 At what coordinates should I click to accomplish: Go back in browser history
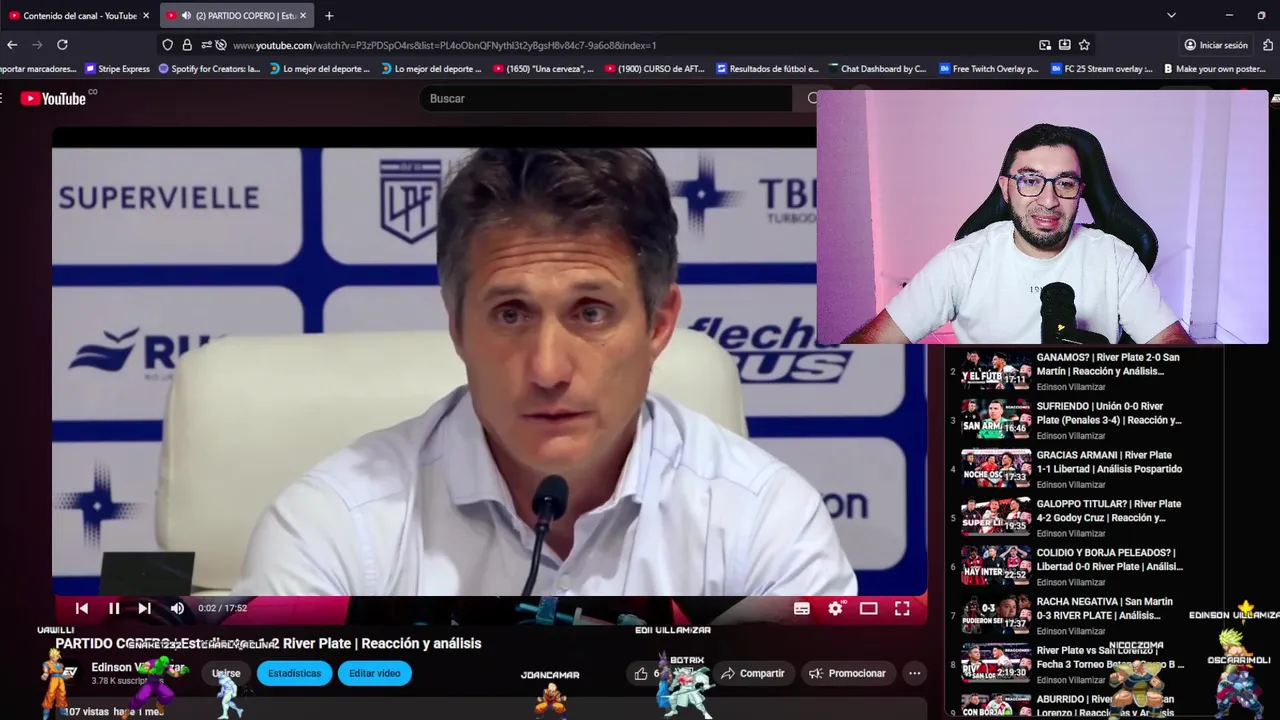pos(12,45)
